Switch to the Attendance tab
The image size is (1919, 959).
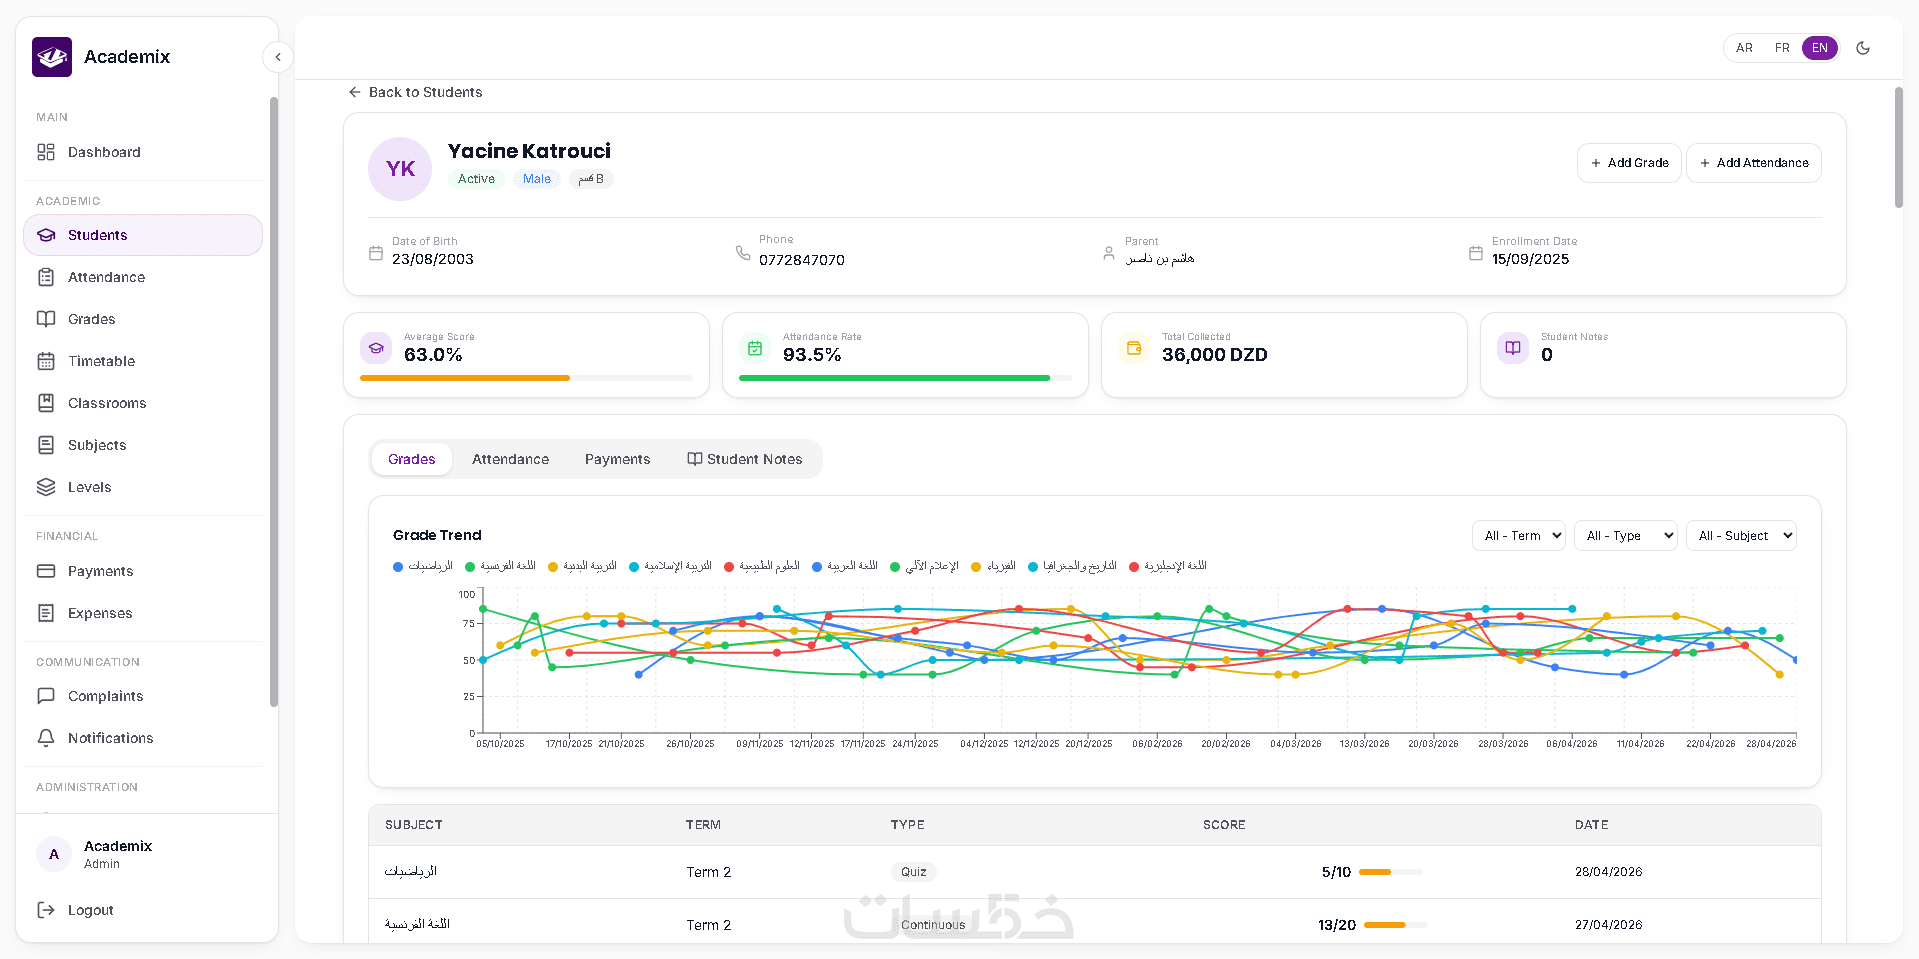coord(510,459)
